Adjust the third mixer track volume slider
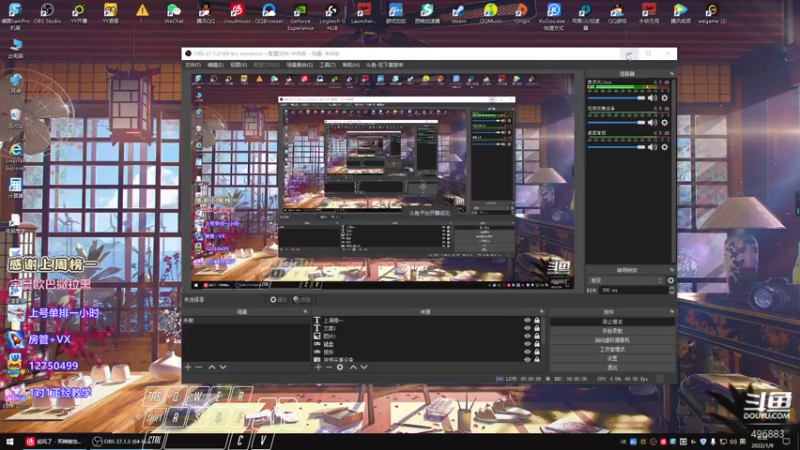This screenshot has width=800, height=450. click(616, 147)
